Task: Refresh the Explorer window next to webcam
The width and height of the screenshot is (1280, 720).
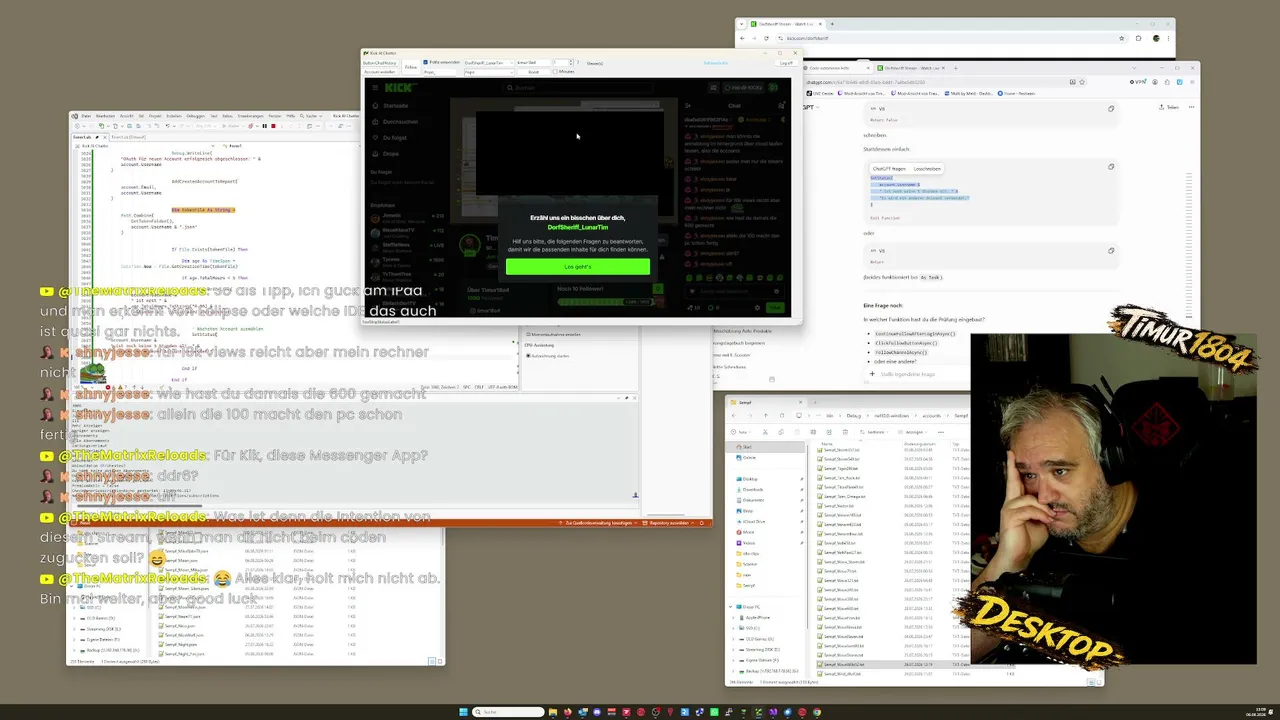Action: click(784, 415)
